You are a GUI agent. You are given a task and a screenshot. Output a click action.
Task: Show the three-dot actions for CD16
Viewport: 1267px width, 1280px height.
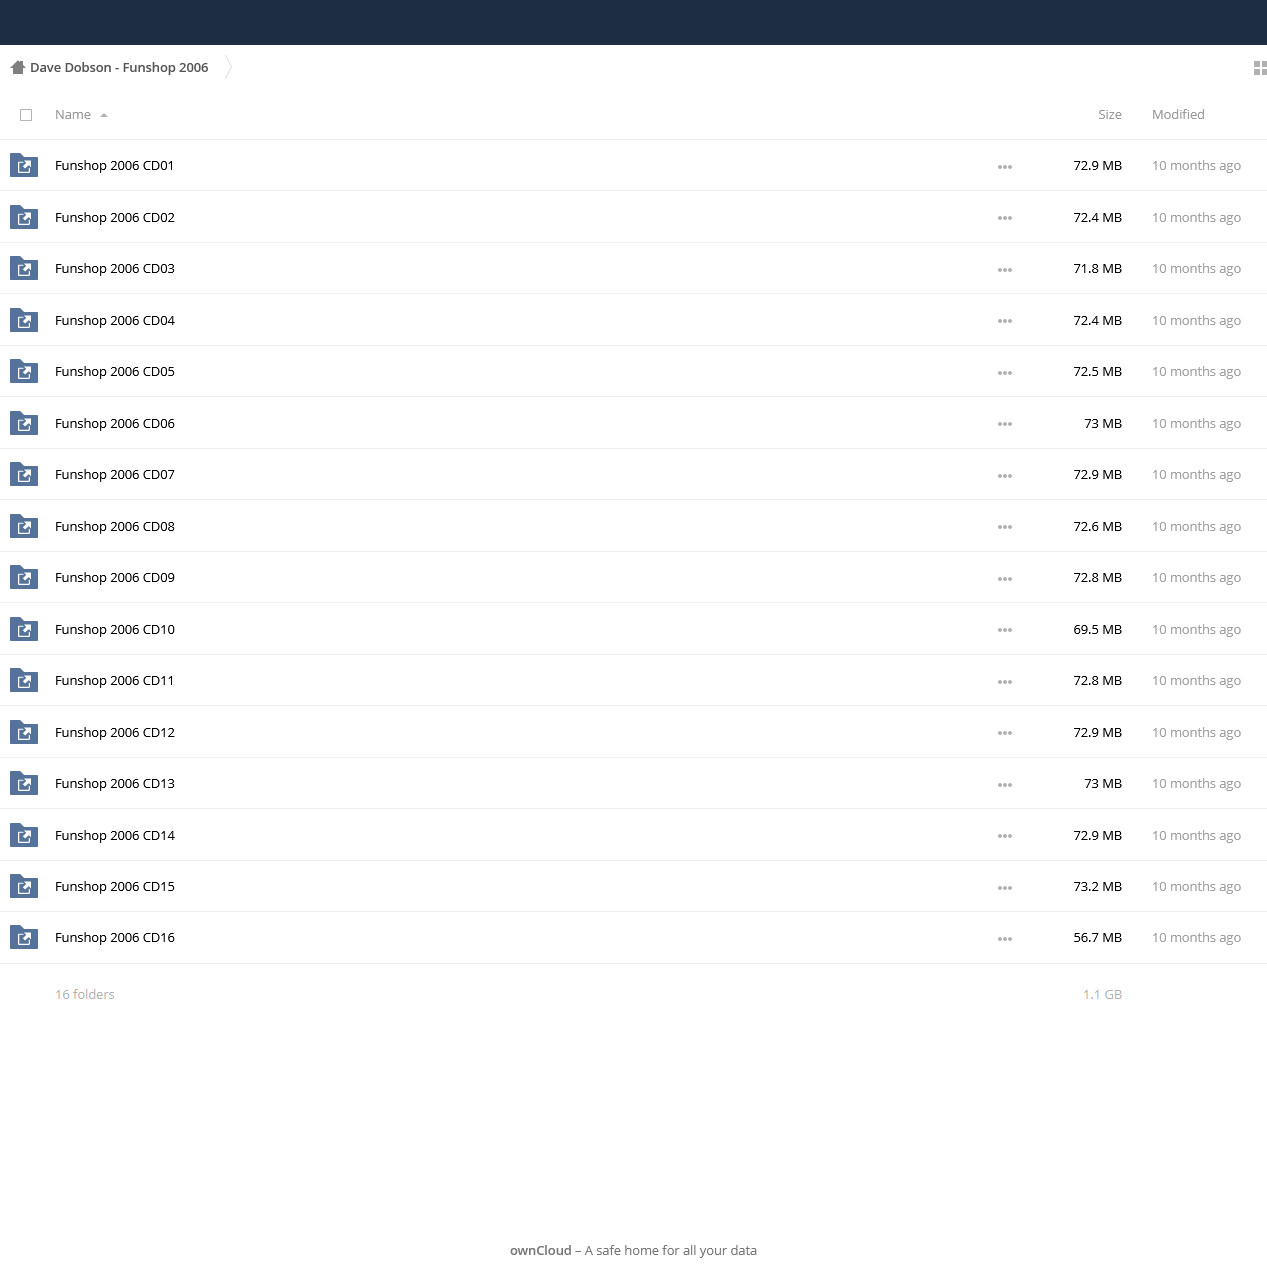click(x=1005, y=939)
